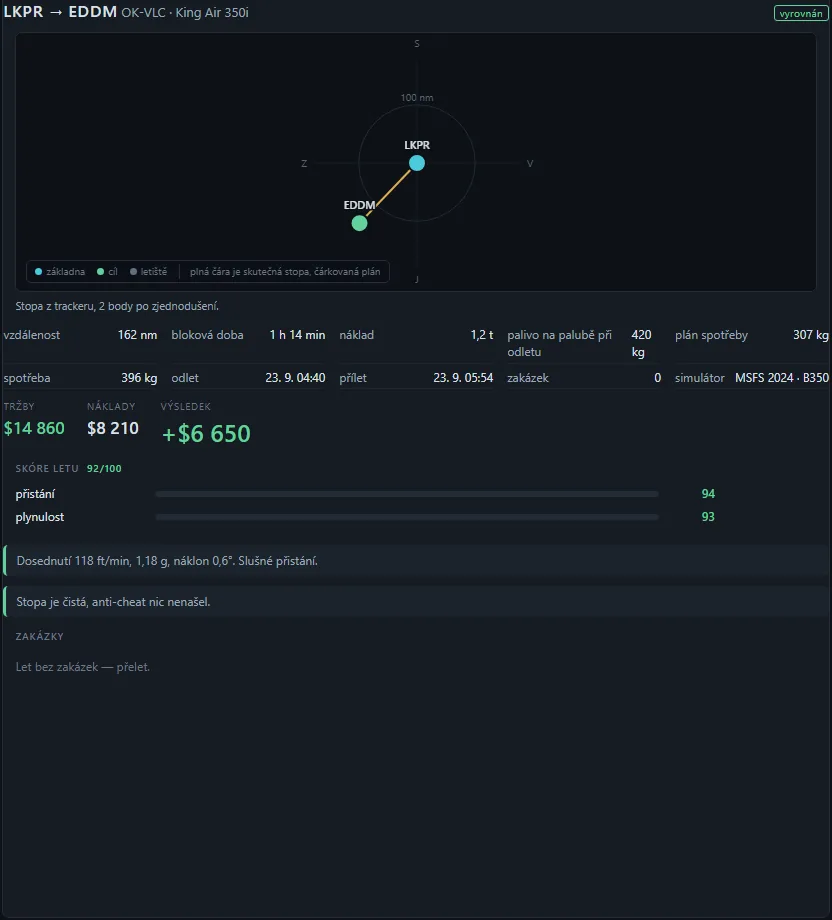Click the náklady amount $8 210

(x=113, y=428)
